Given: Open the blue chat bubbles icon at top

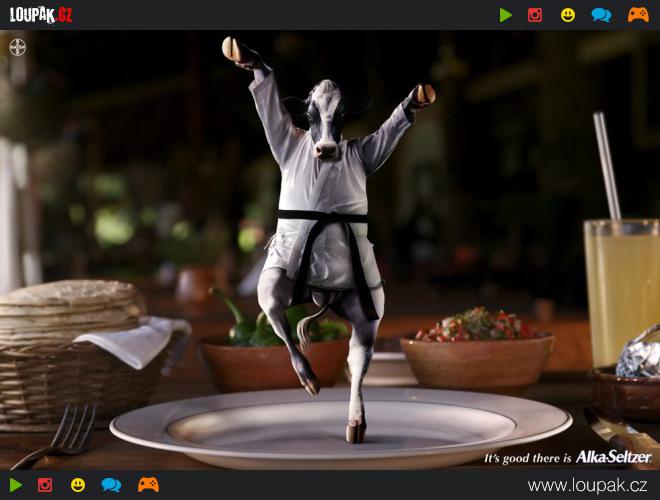Looking at the screenshot, I should coord(601,15).
